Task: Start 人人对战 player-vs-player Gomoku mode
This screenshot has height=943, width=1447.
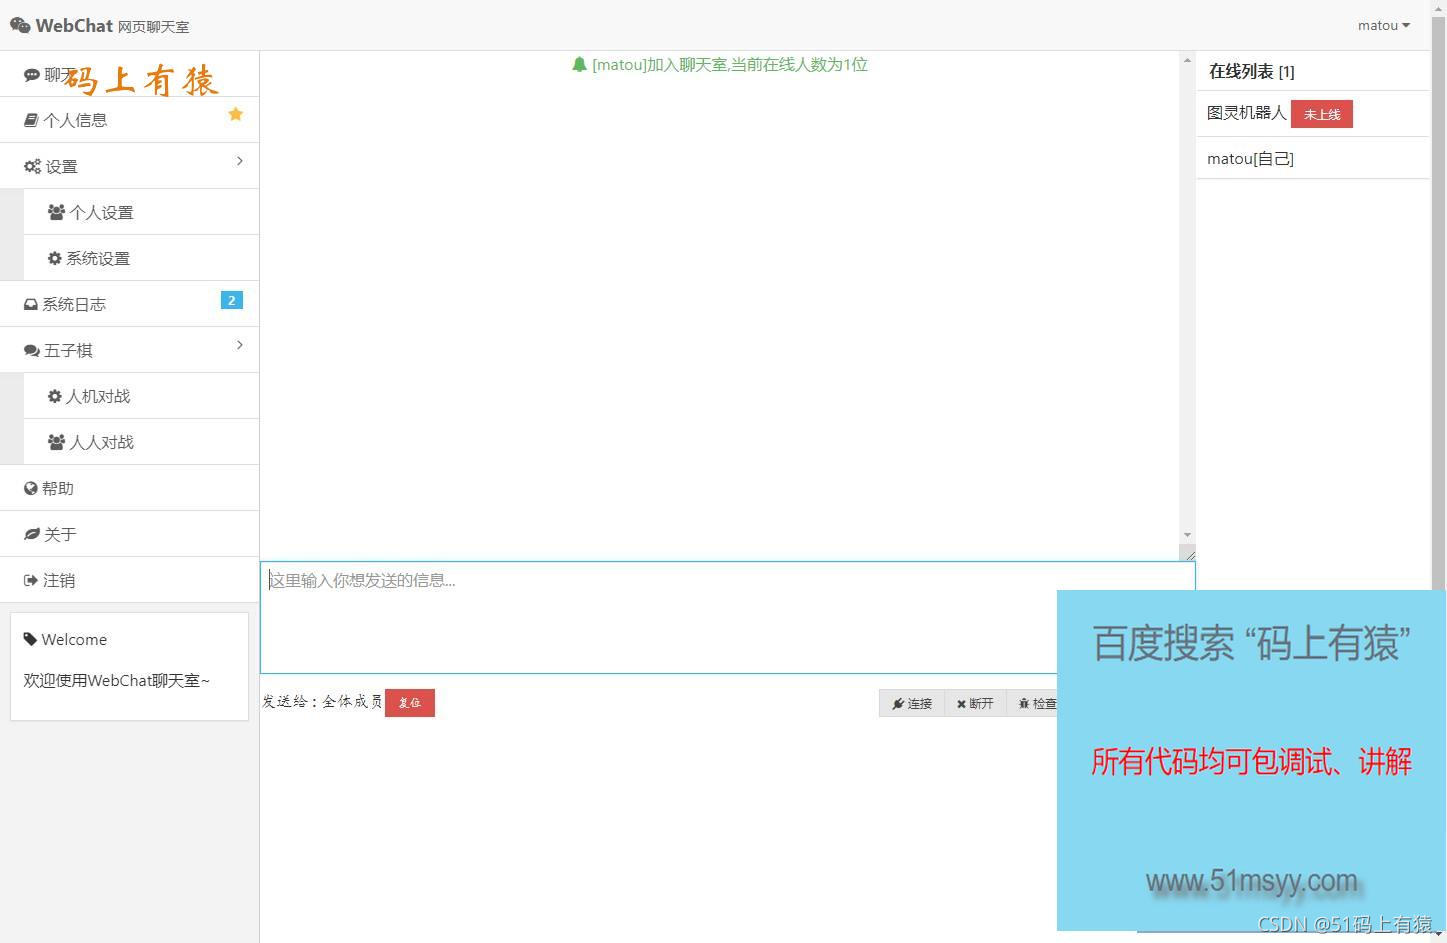Action: tap(101, 441)
